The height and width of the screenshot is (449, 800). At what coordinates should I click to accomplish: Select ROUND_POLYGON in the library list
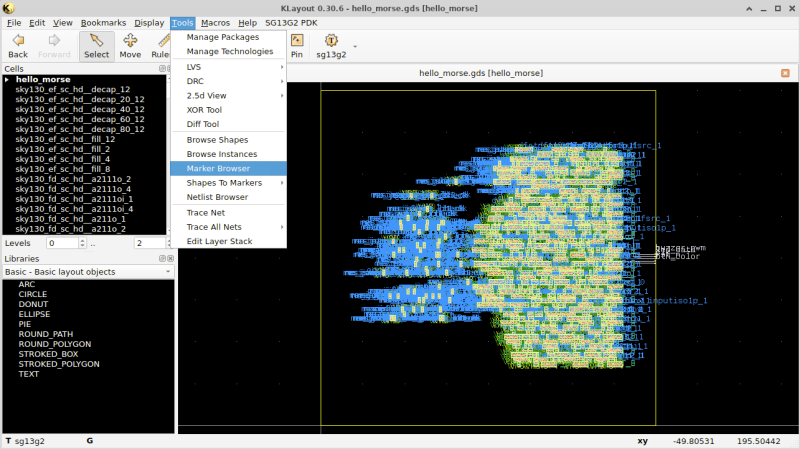[54, 344]
